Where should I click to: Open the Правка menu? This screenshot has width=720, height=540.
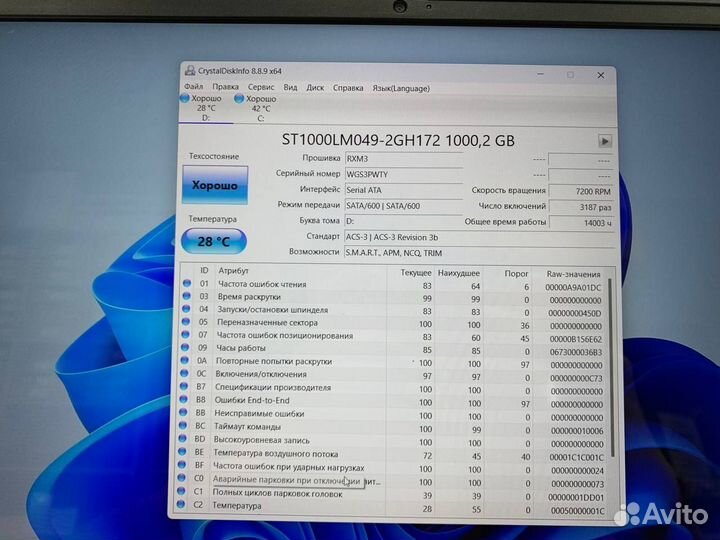tap(225, 87)
